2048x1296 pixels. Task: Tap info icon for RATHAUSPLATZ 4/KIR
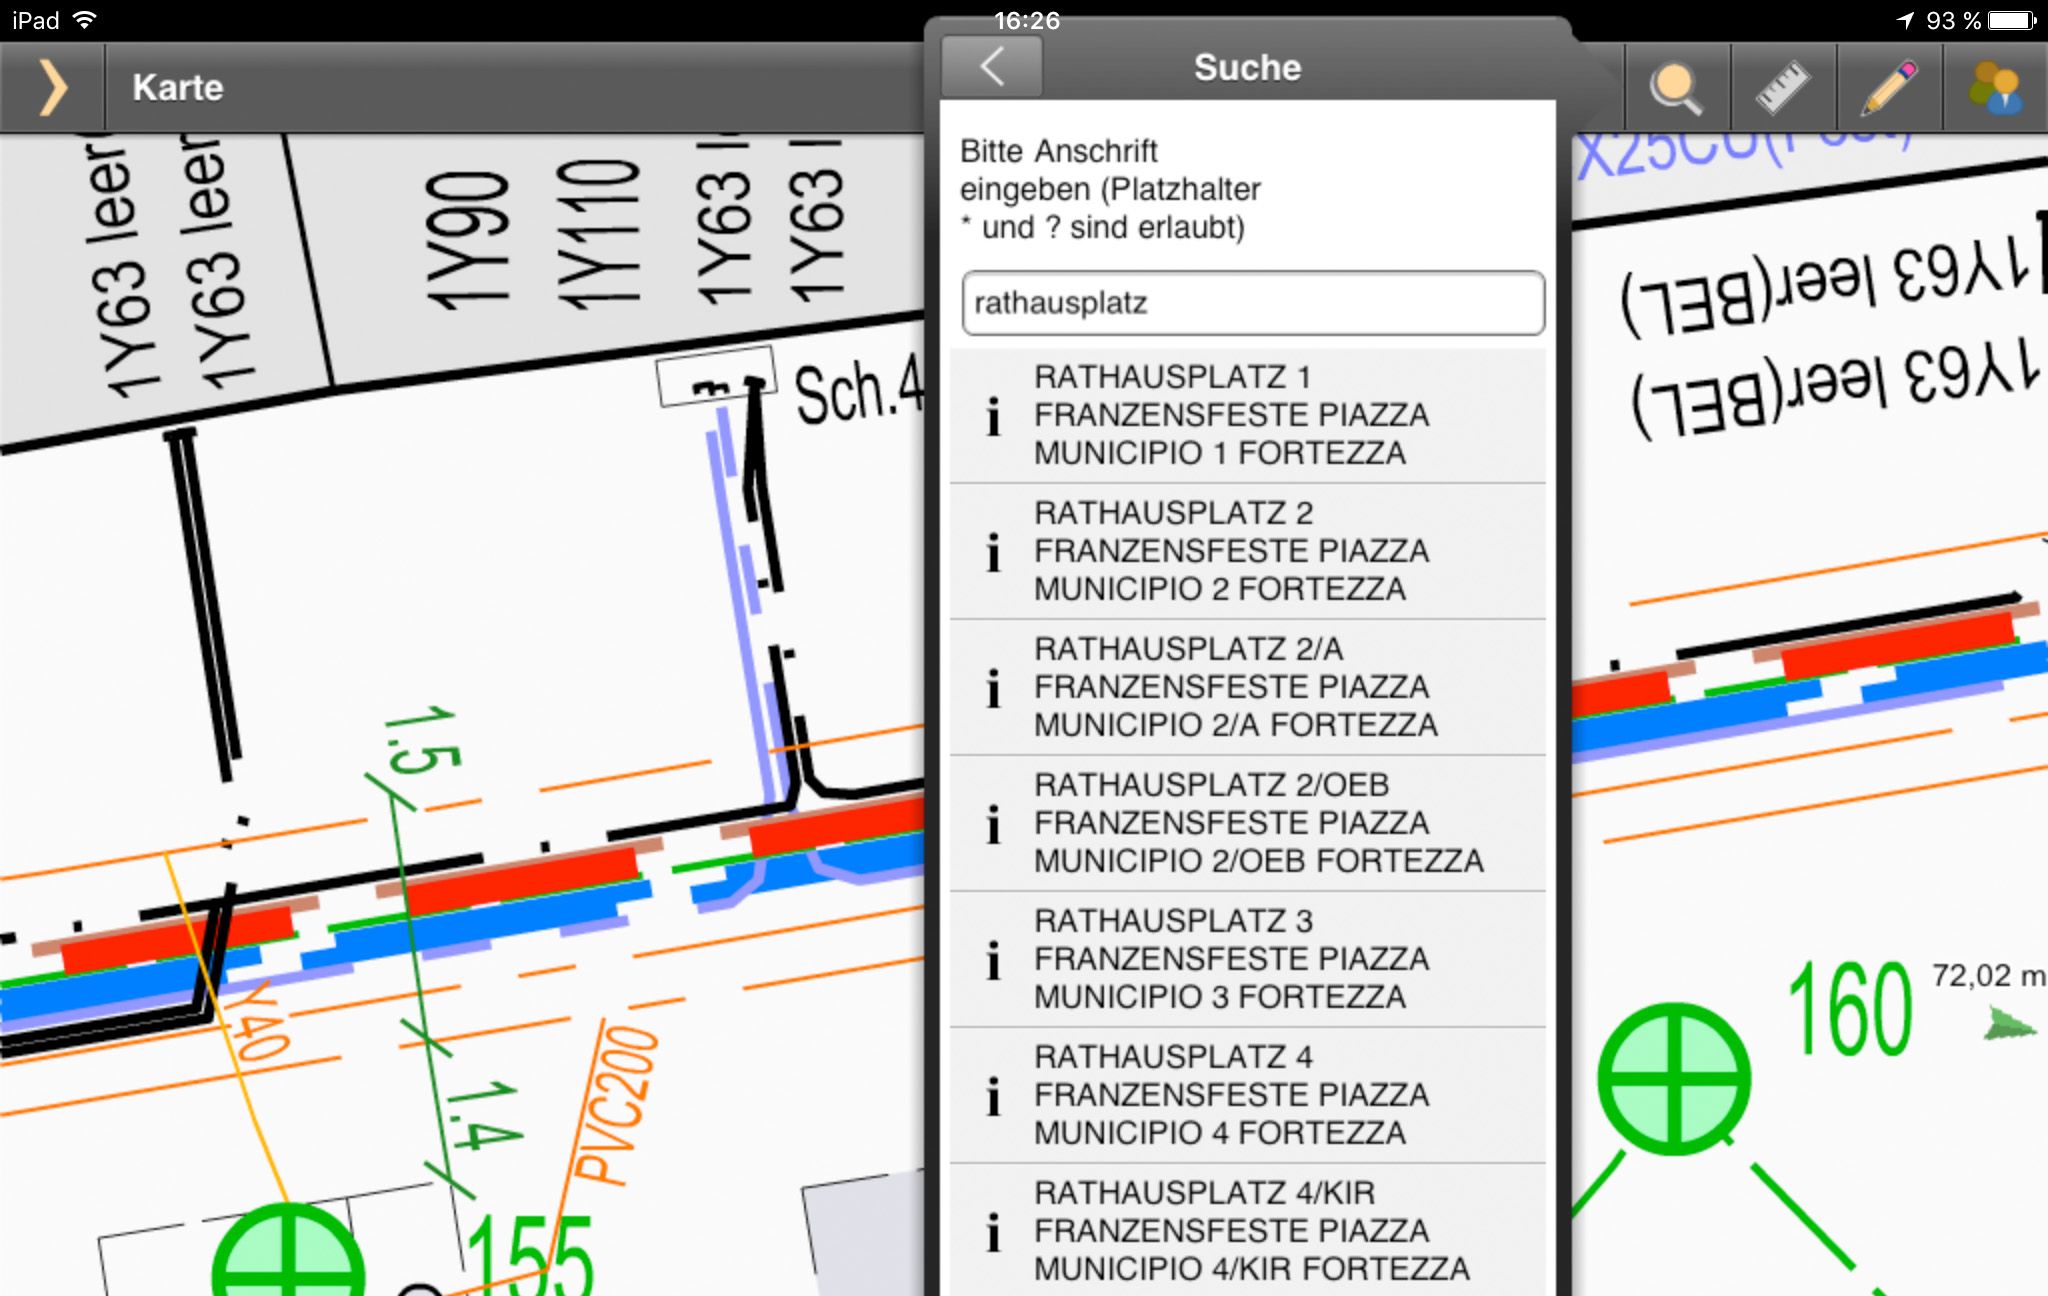[993, 1232]
